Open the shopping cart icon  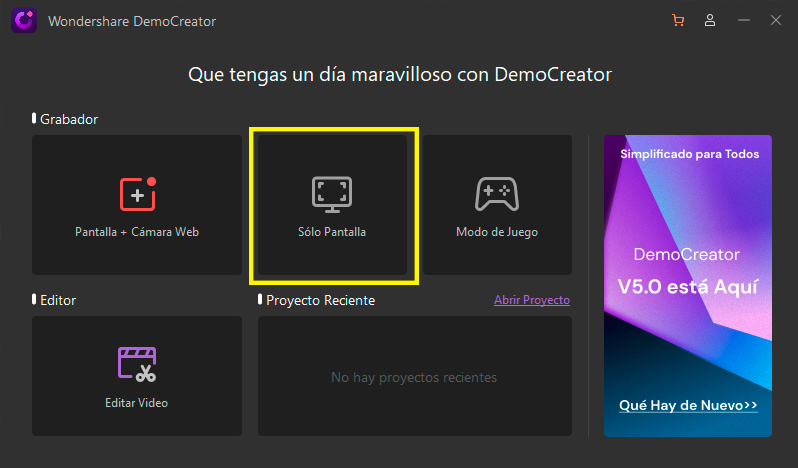coord(679,20)
